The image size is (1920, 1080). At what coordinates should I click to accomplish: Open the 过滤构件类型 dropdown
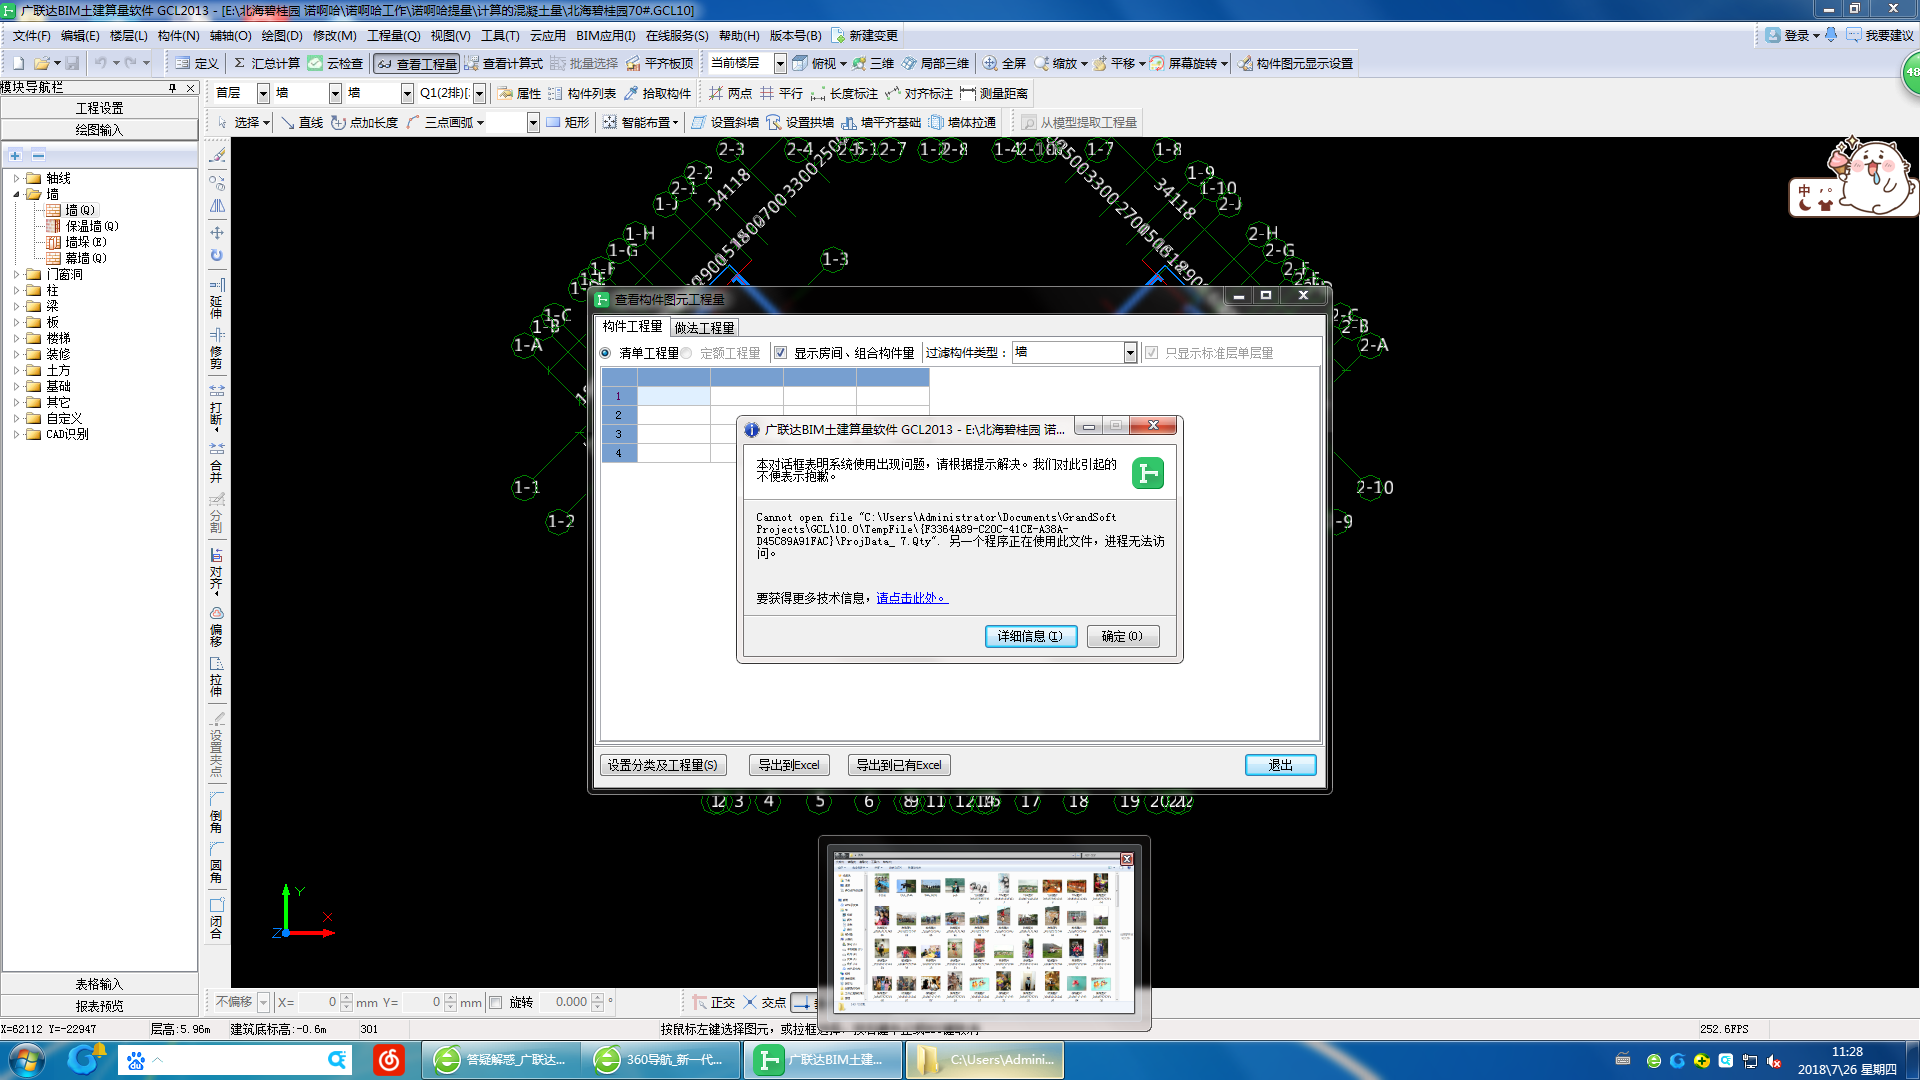[x=1130, y=352]
